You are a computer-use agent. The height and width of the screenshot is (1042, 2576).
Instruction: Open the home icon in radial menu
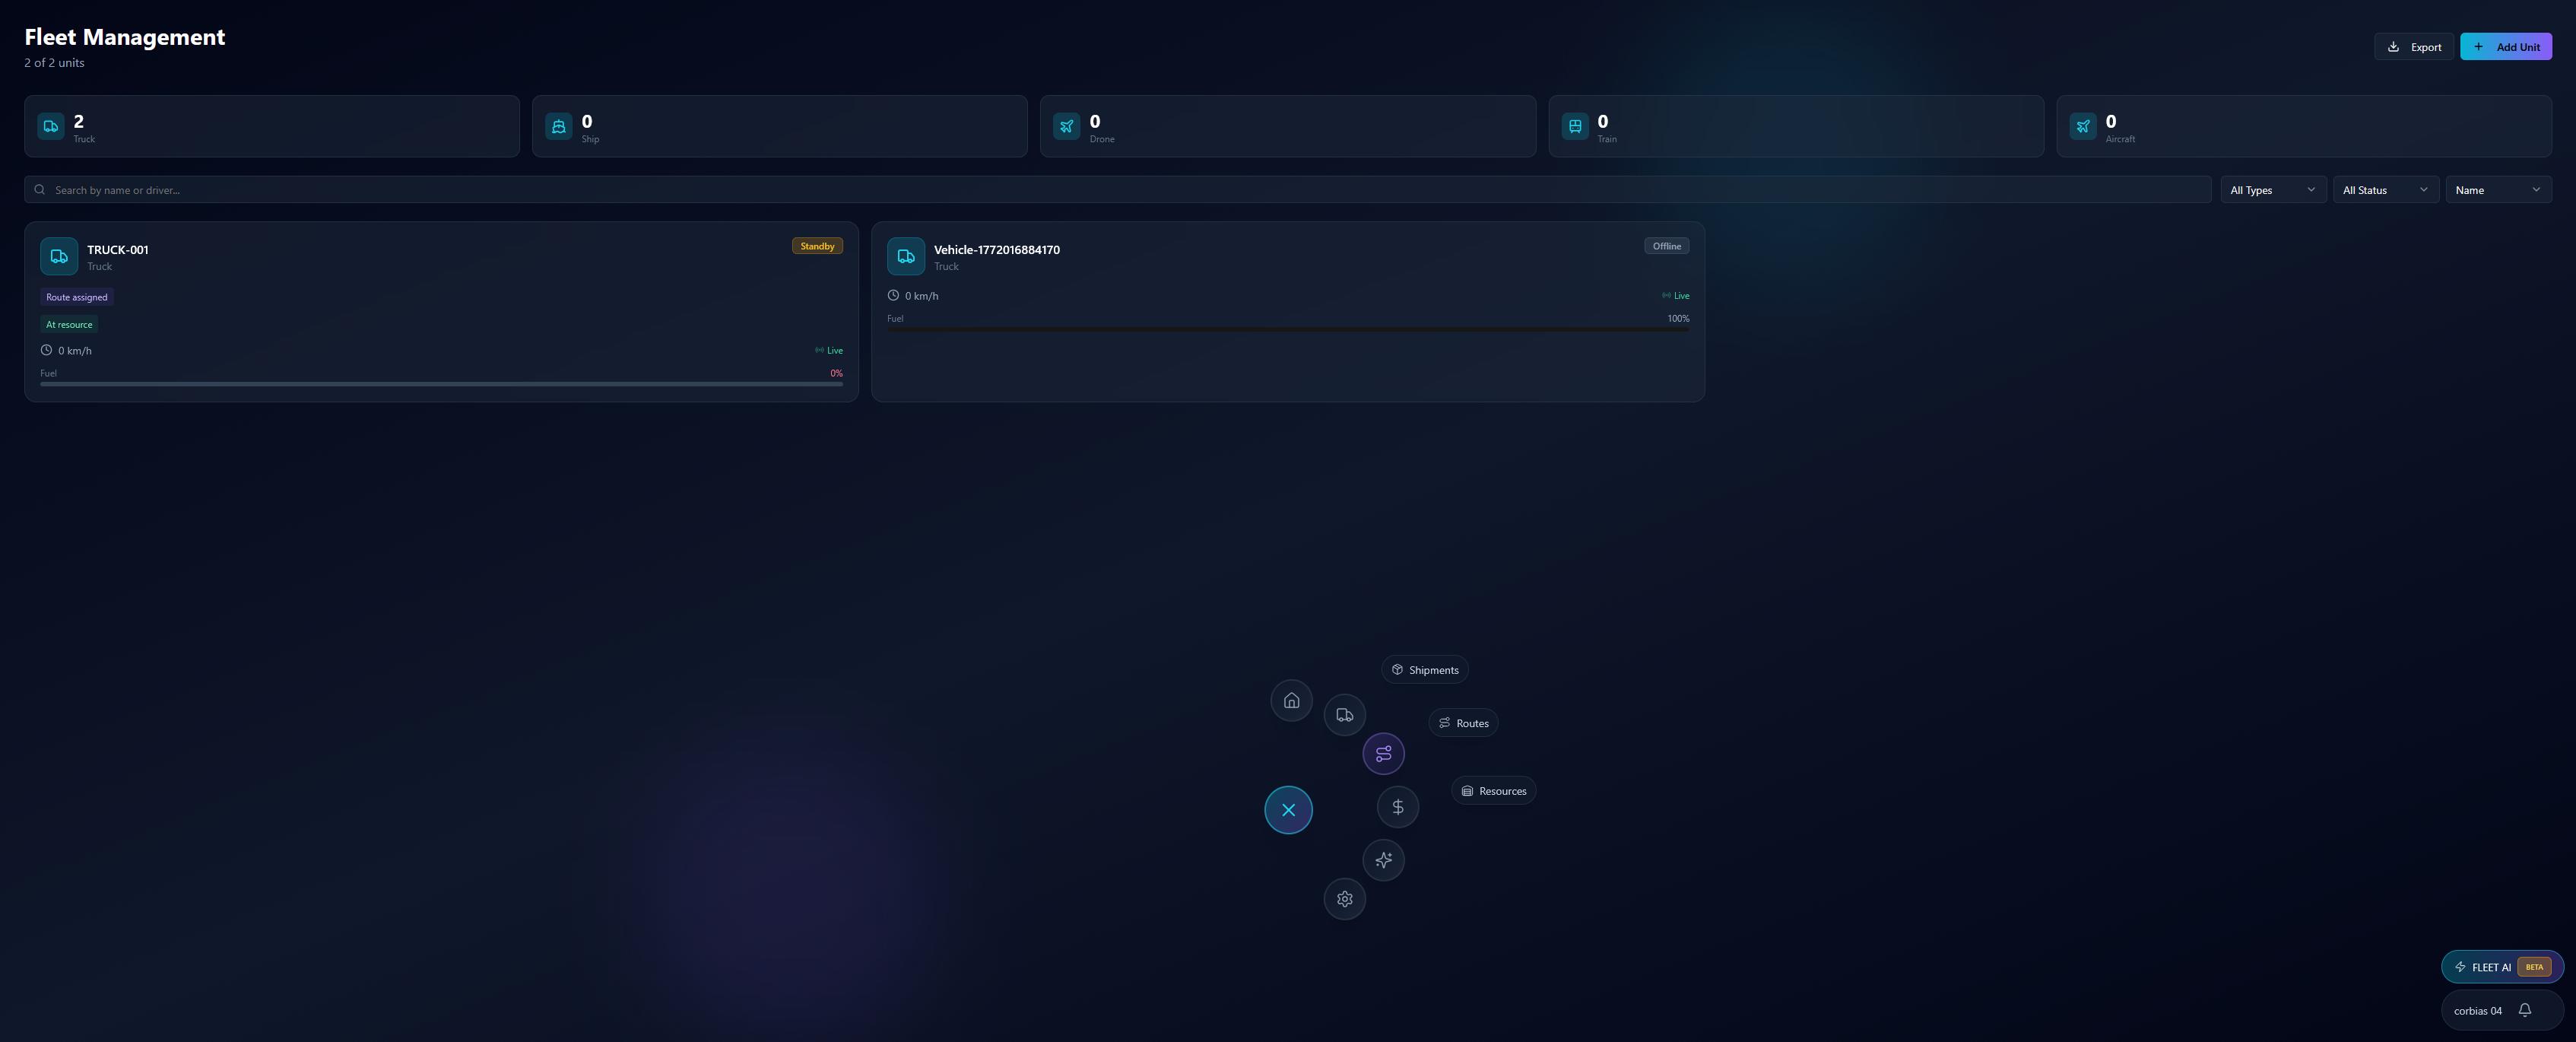point(1291,700)
